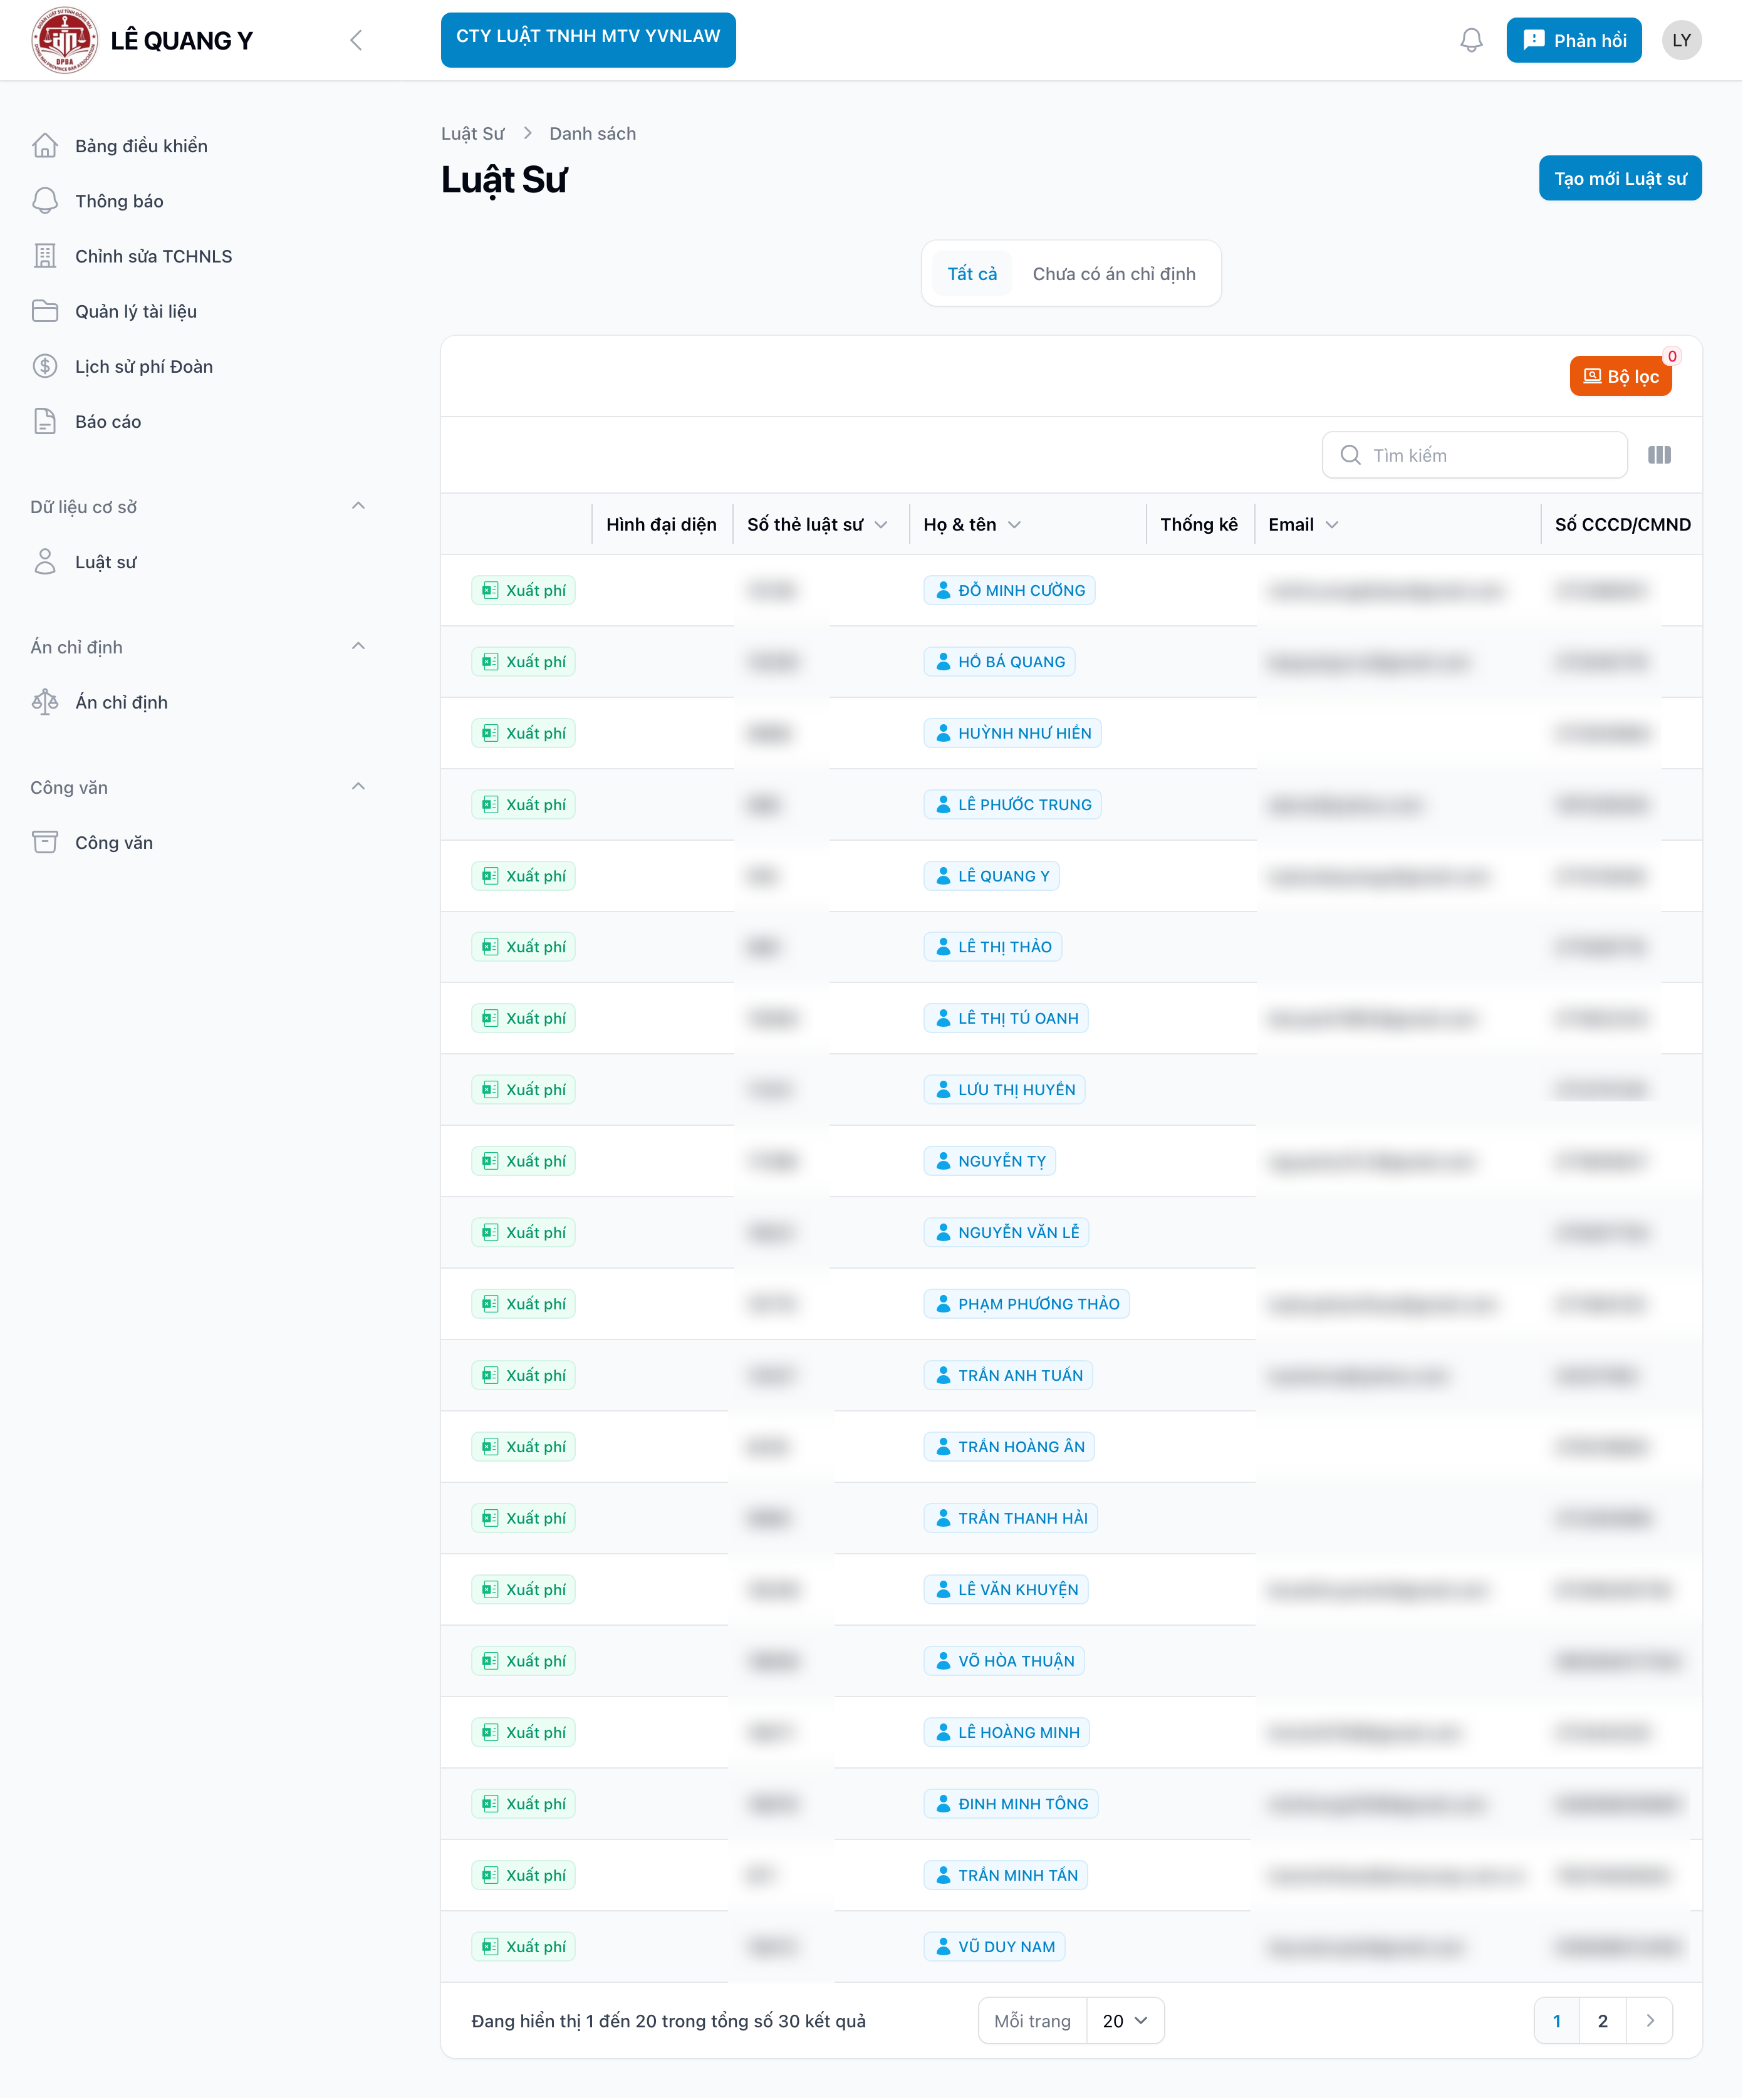Image resolution: width=1743 pixels, height=2100 pixels.
Task: Open the LY user avatar
Action: pos(1681,40)
